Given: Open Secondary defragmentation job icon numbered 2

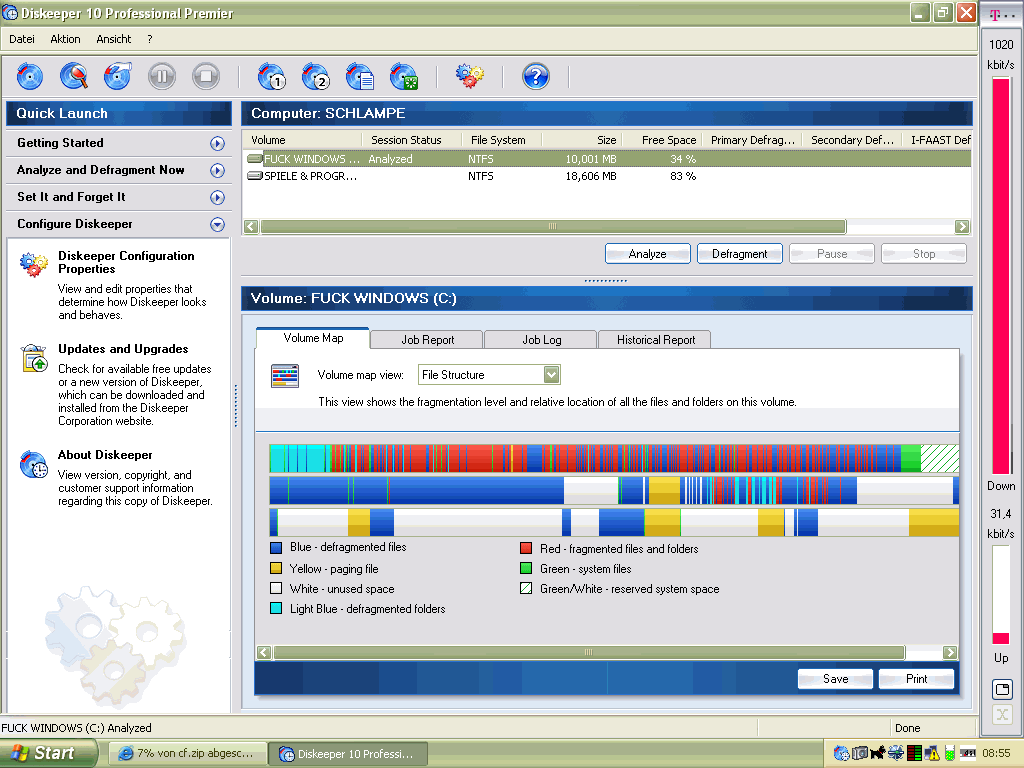Looking at the screenshot, I should 315,76.
